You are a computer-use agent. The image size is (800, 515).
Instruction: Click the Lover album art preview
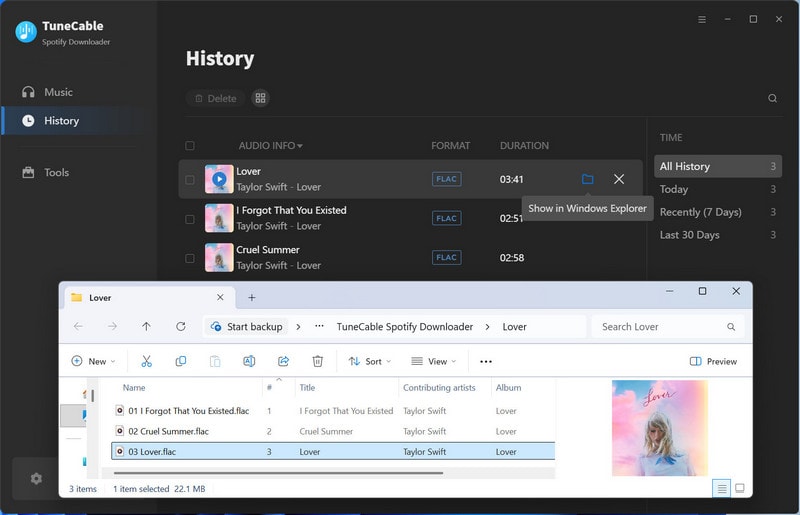pos(660,428)
